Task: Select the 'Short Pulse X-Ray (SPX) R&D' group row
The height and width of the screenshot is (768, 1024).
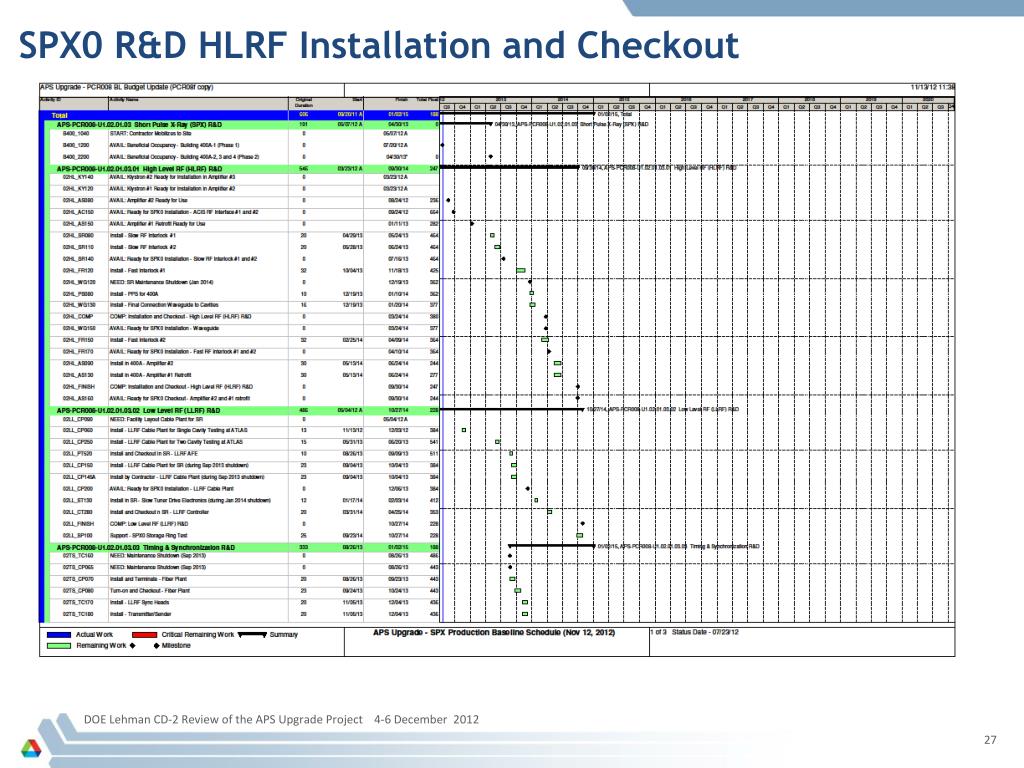Action: [245, 124]
